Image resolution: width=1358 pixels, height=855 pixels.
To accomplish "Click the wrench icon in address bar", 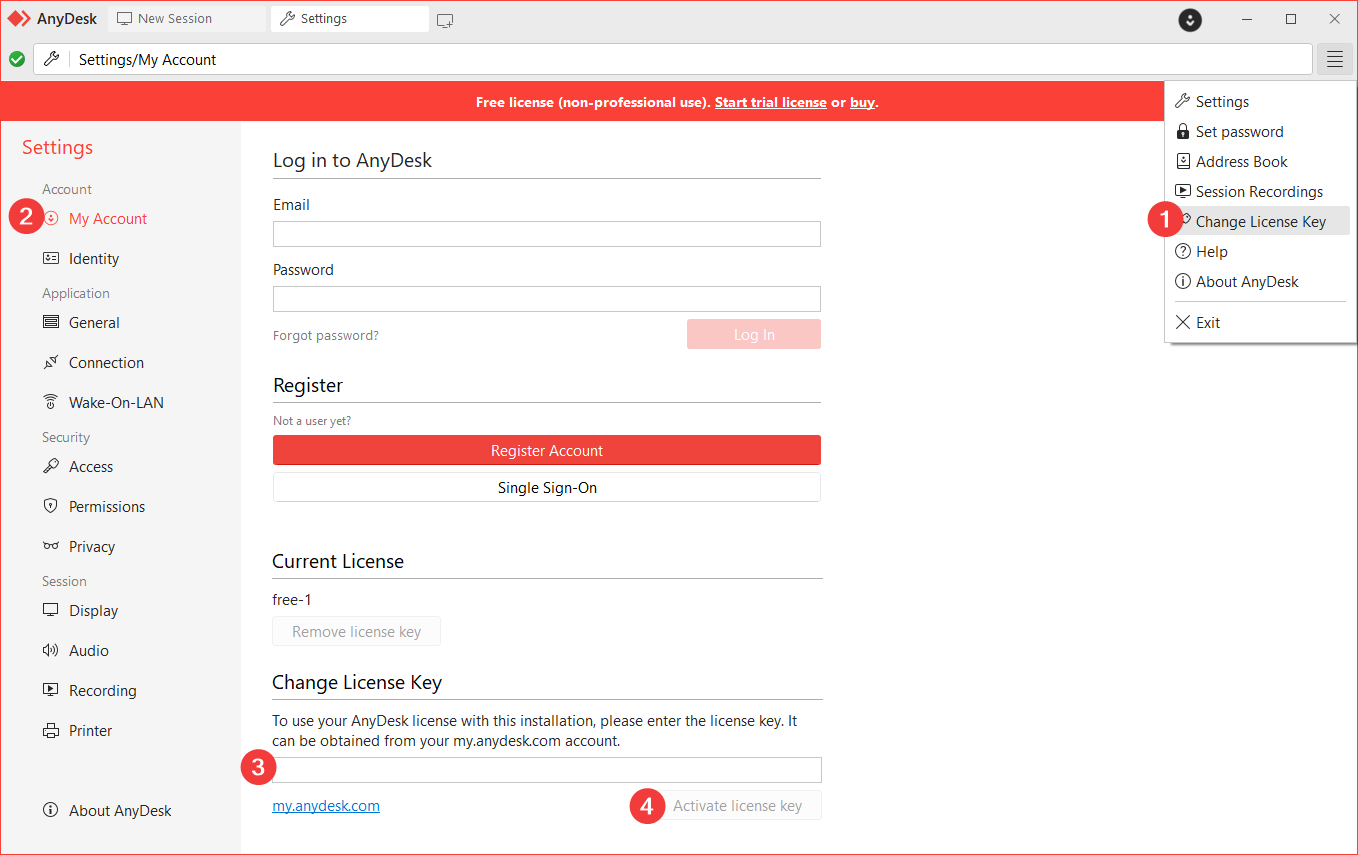I will [51, 59].
